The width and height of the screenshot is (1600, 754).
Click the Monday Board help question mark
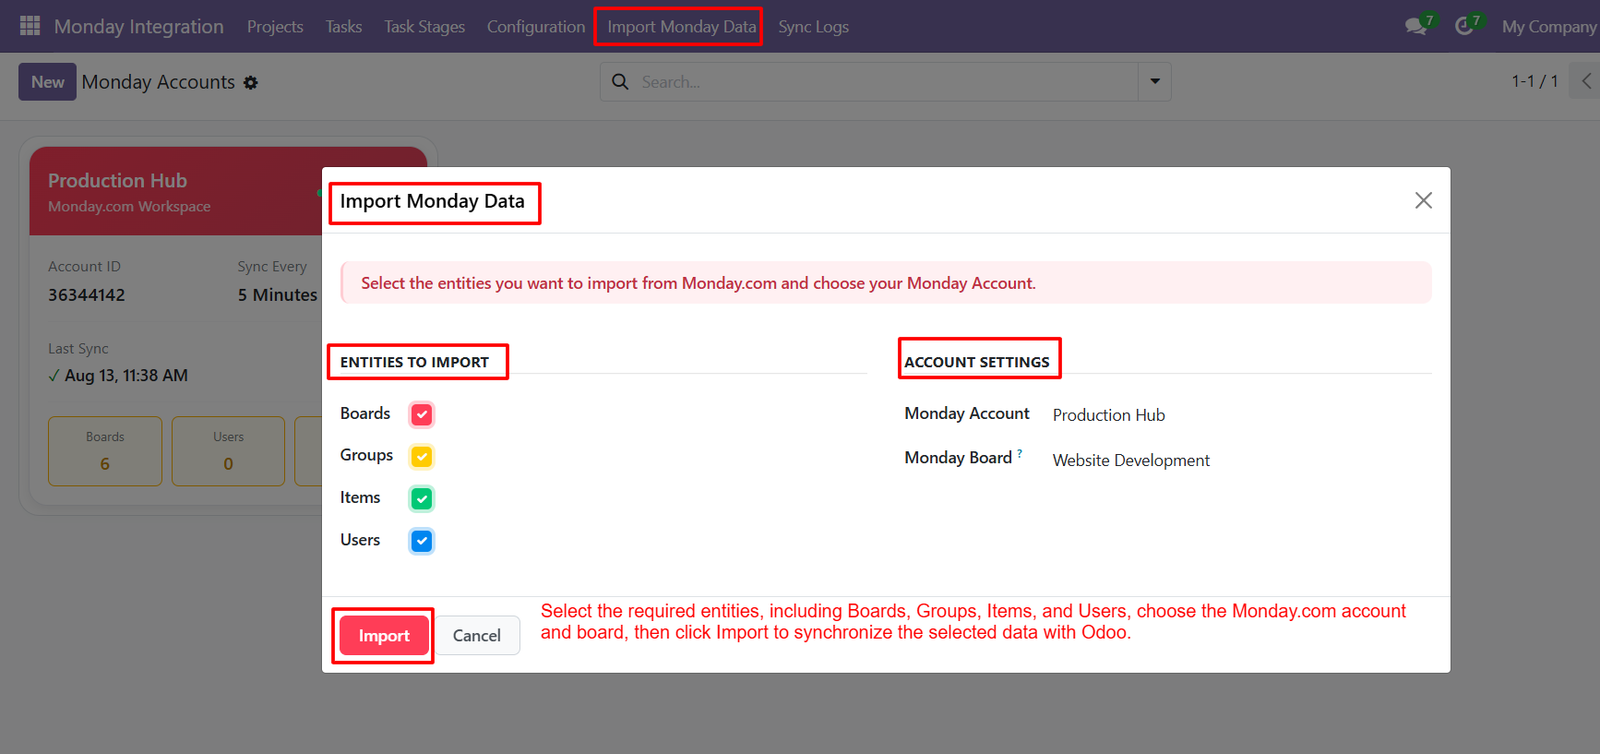[1020, 454]
